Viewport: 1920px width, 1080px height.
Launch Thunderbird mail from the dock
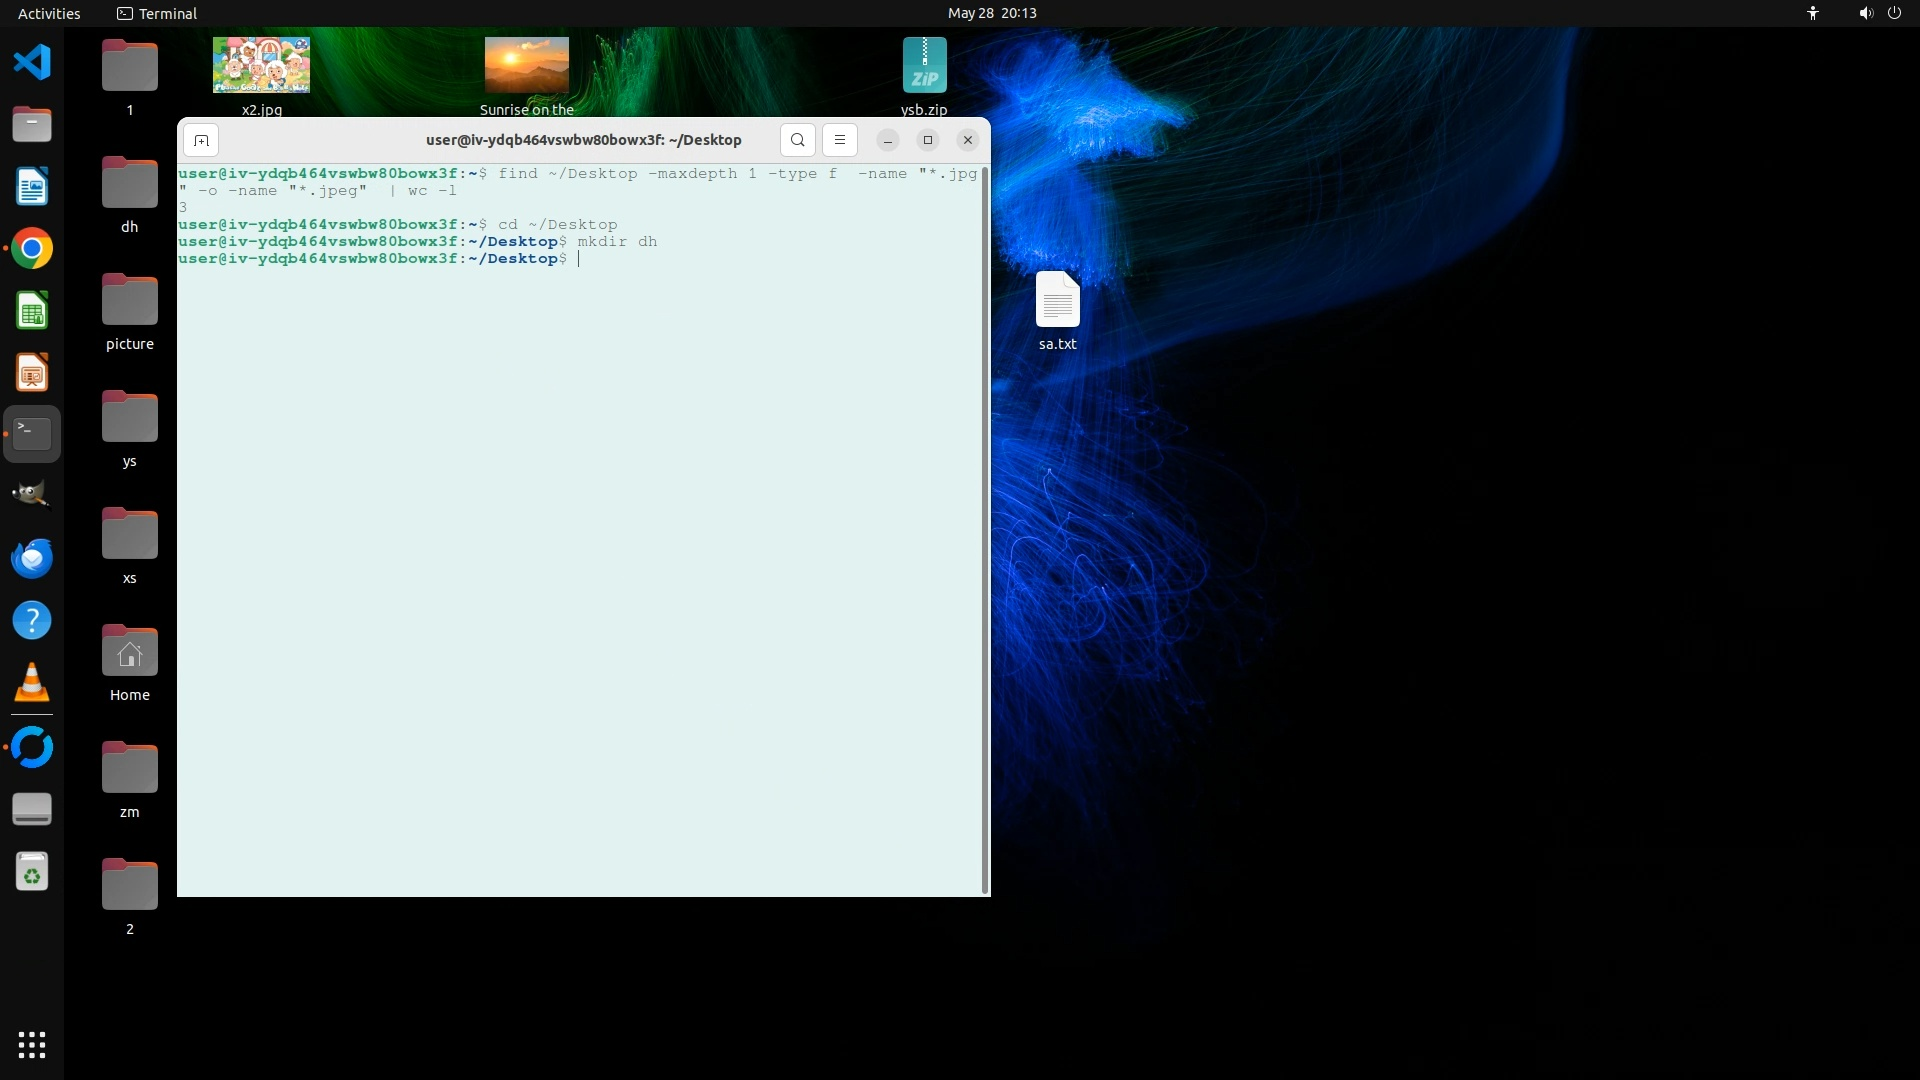32,558
